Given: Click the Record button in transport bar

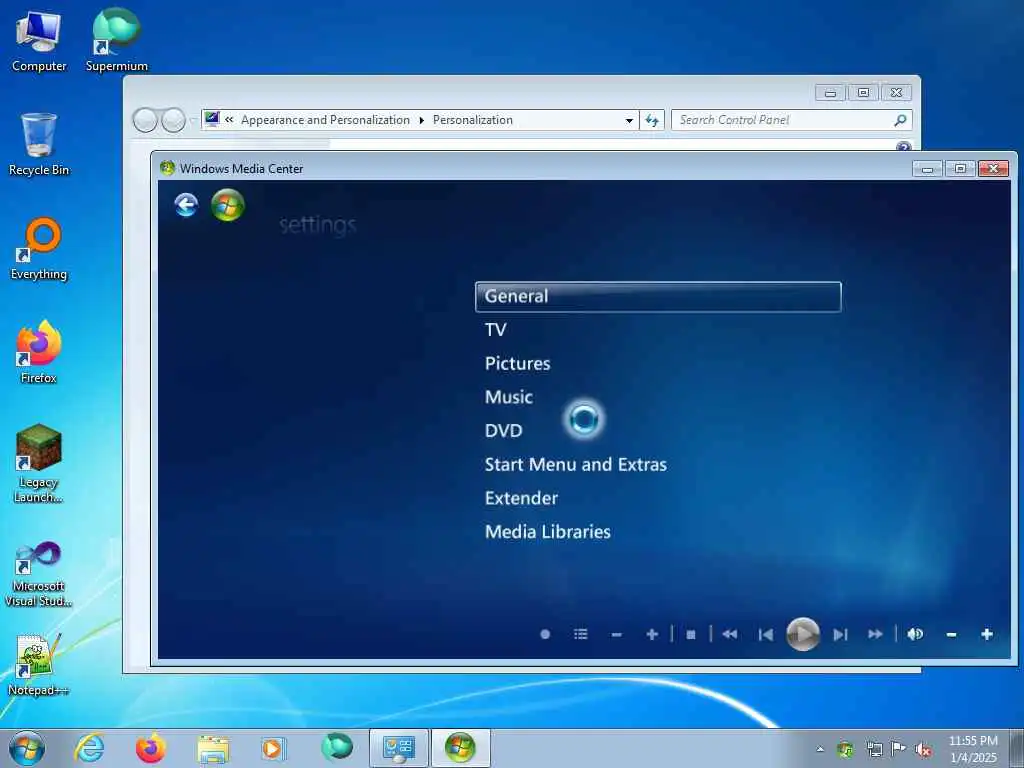Looking at the screenshot, I should (x=545, y=634).
